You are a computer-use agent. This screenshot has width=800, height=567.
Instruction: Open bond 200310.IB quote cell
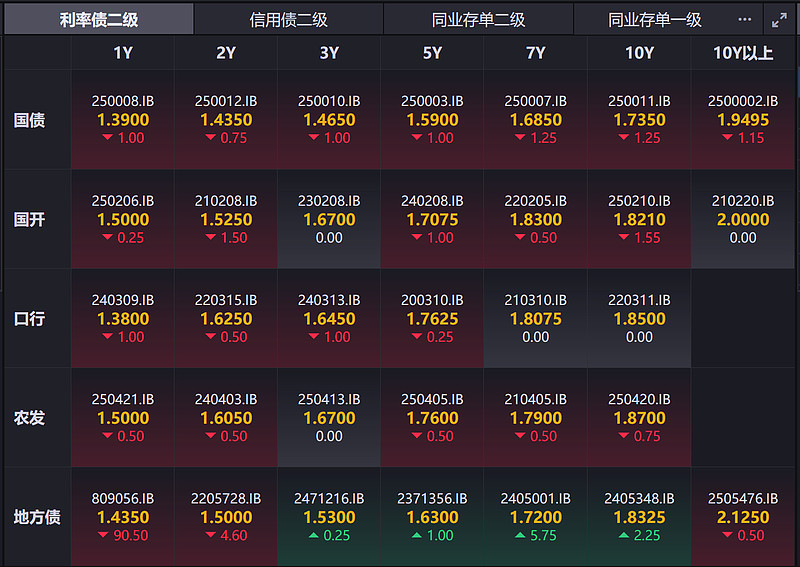point(432,318)
